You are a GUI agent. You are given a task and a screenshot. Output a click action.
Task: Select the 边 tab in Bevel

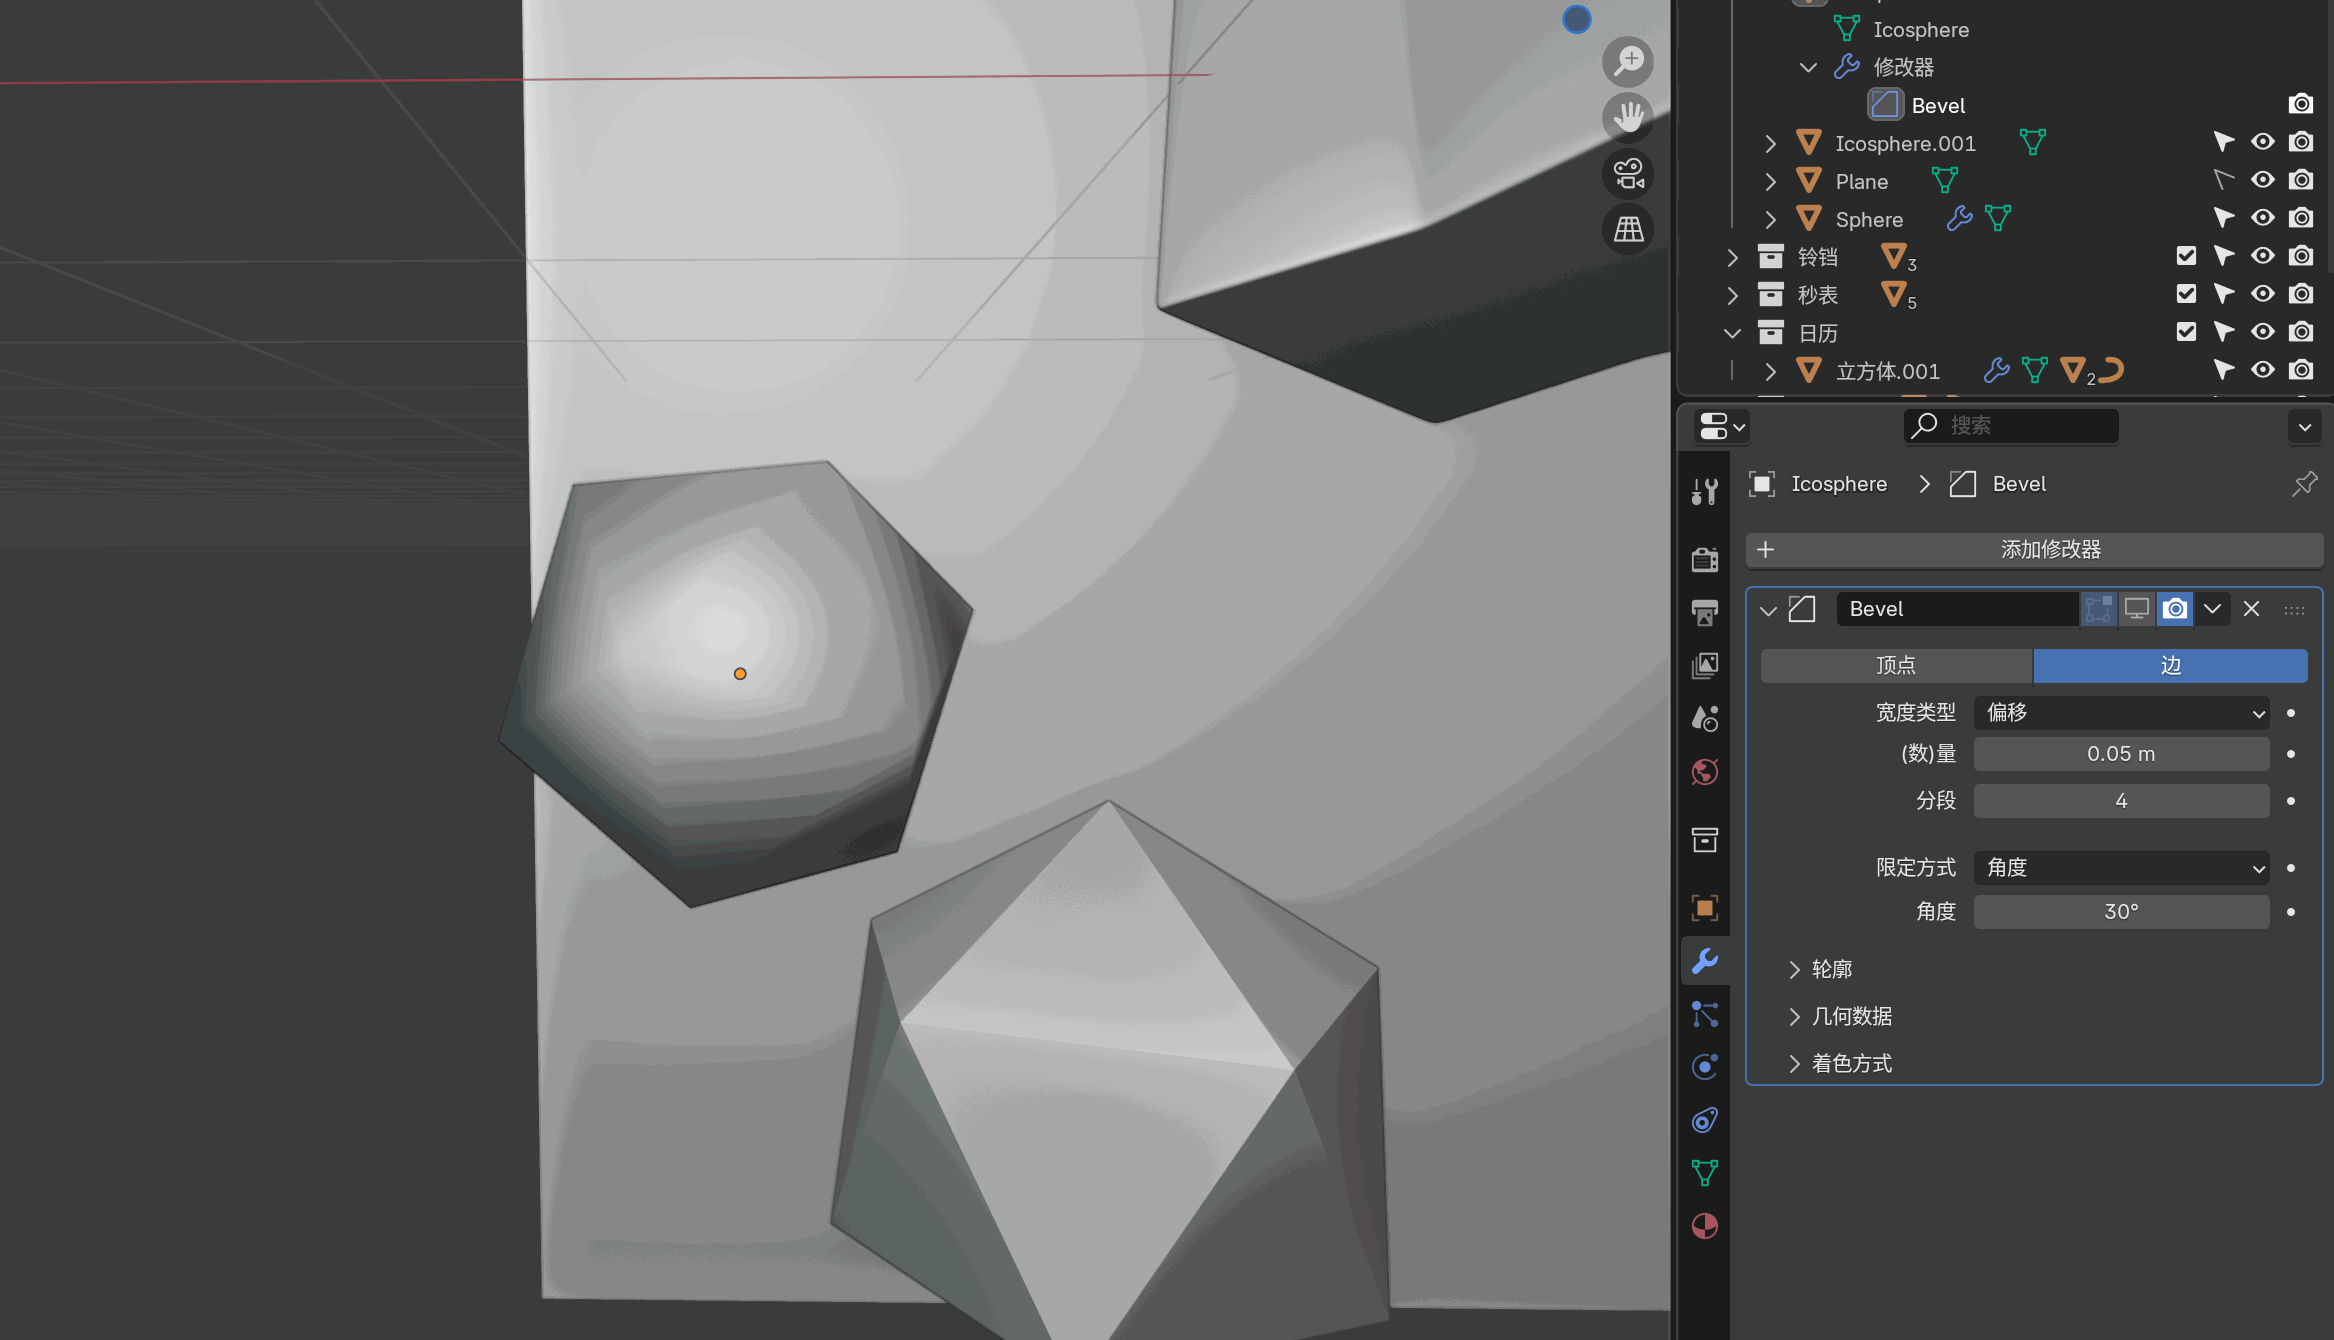pos(2170,666)
